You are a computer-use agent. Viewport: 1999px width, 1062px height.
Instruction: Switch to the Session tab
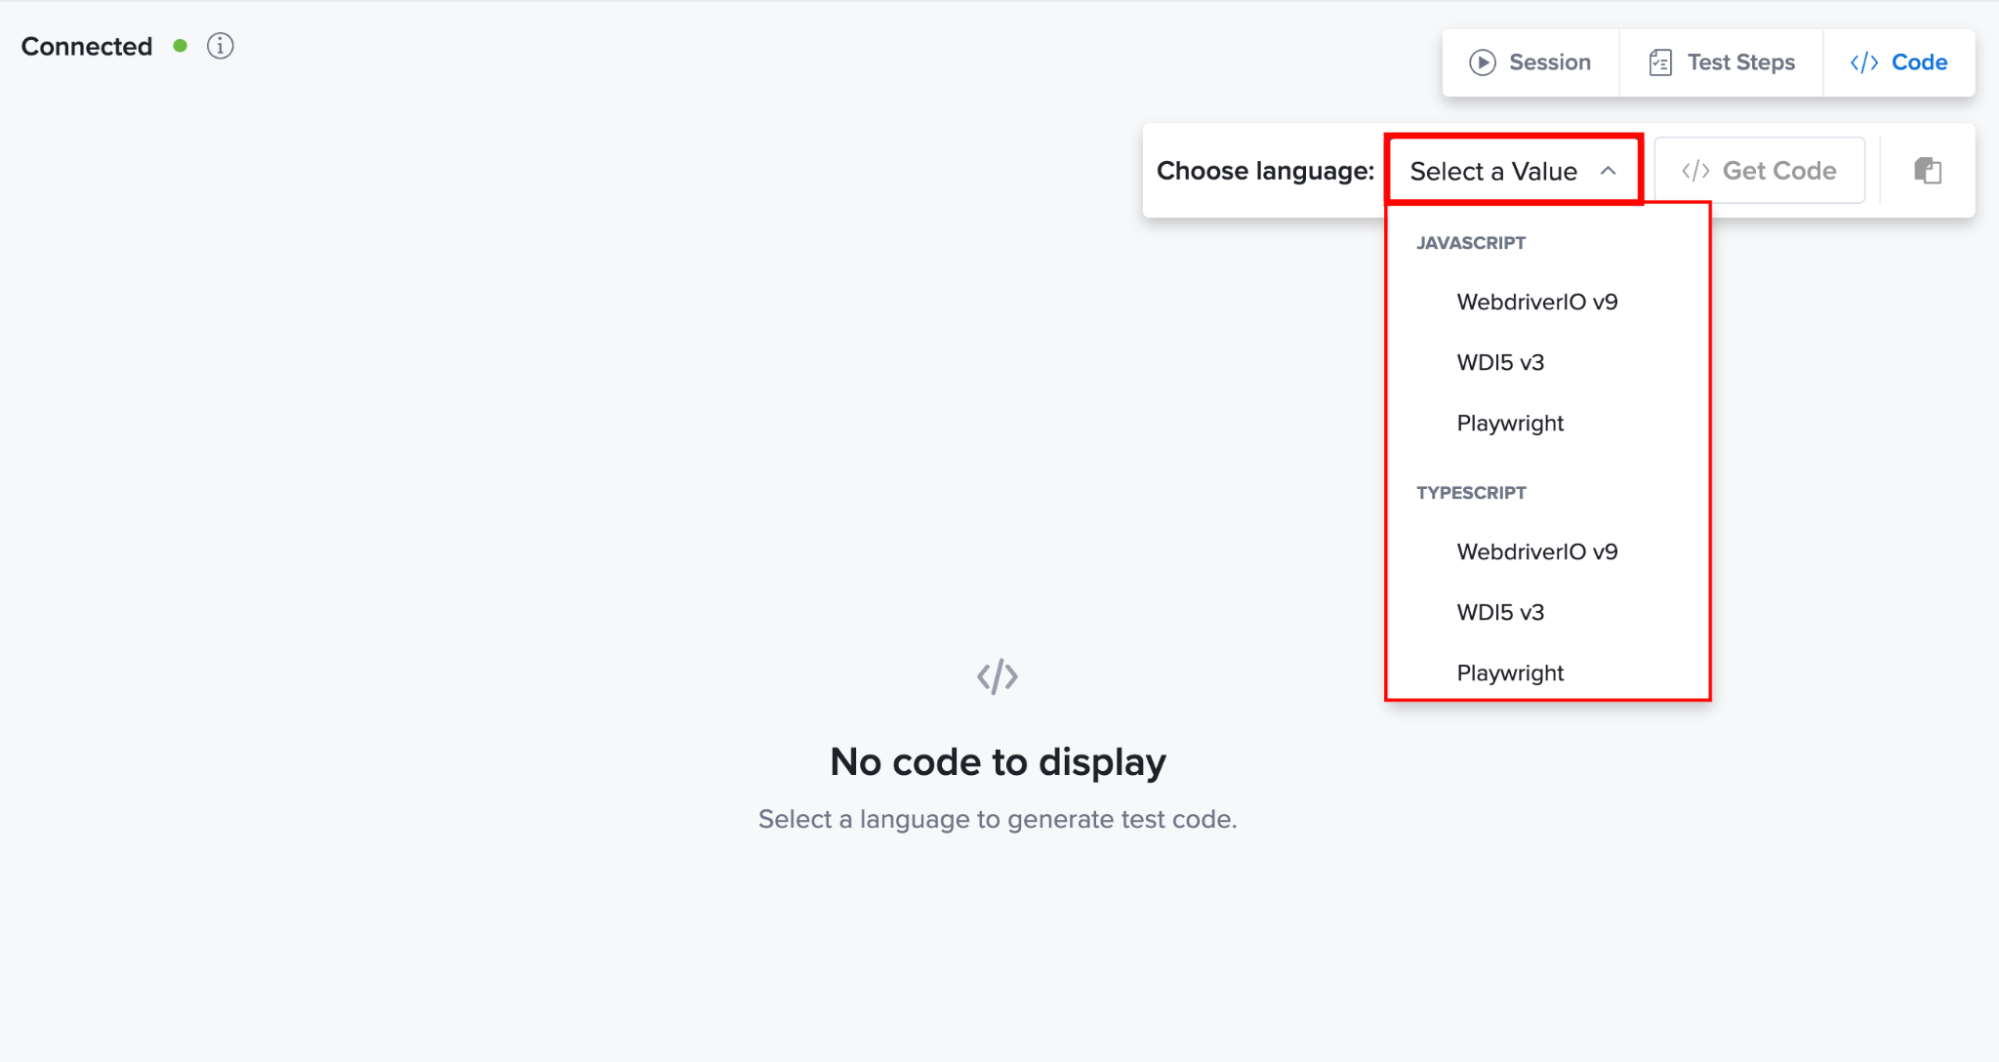[x=1530, y=62]
